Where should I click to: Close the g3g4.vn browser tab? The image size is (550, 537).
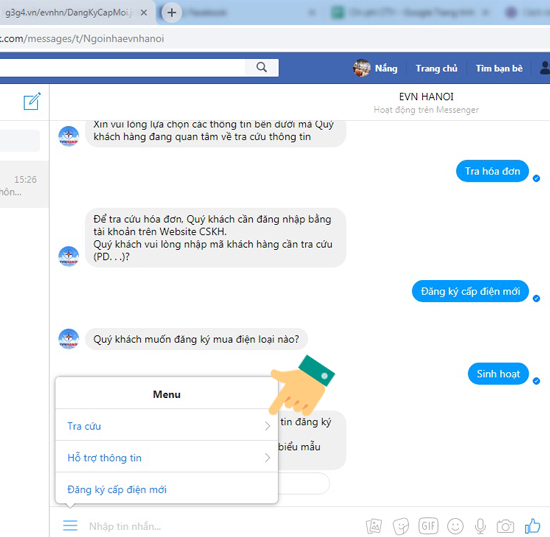click(143, 13)
